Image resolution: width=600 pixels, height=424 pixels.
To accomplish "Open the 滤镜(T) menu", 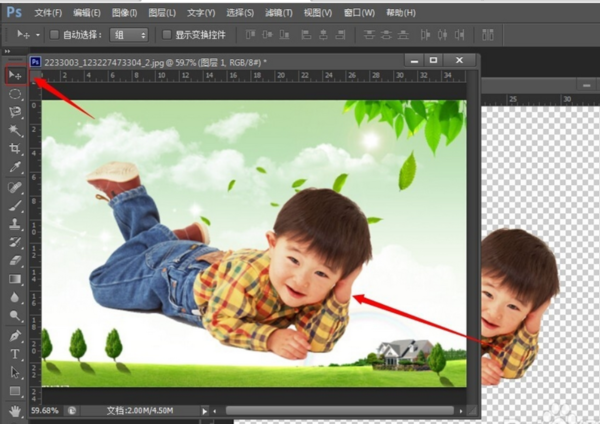I will (279, 13).
